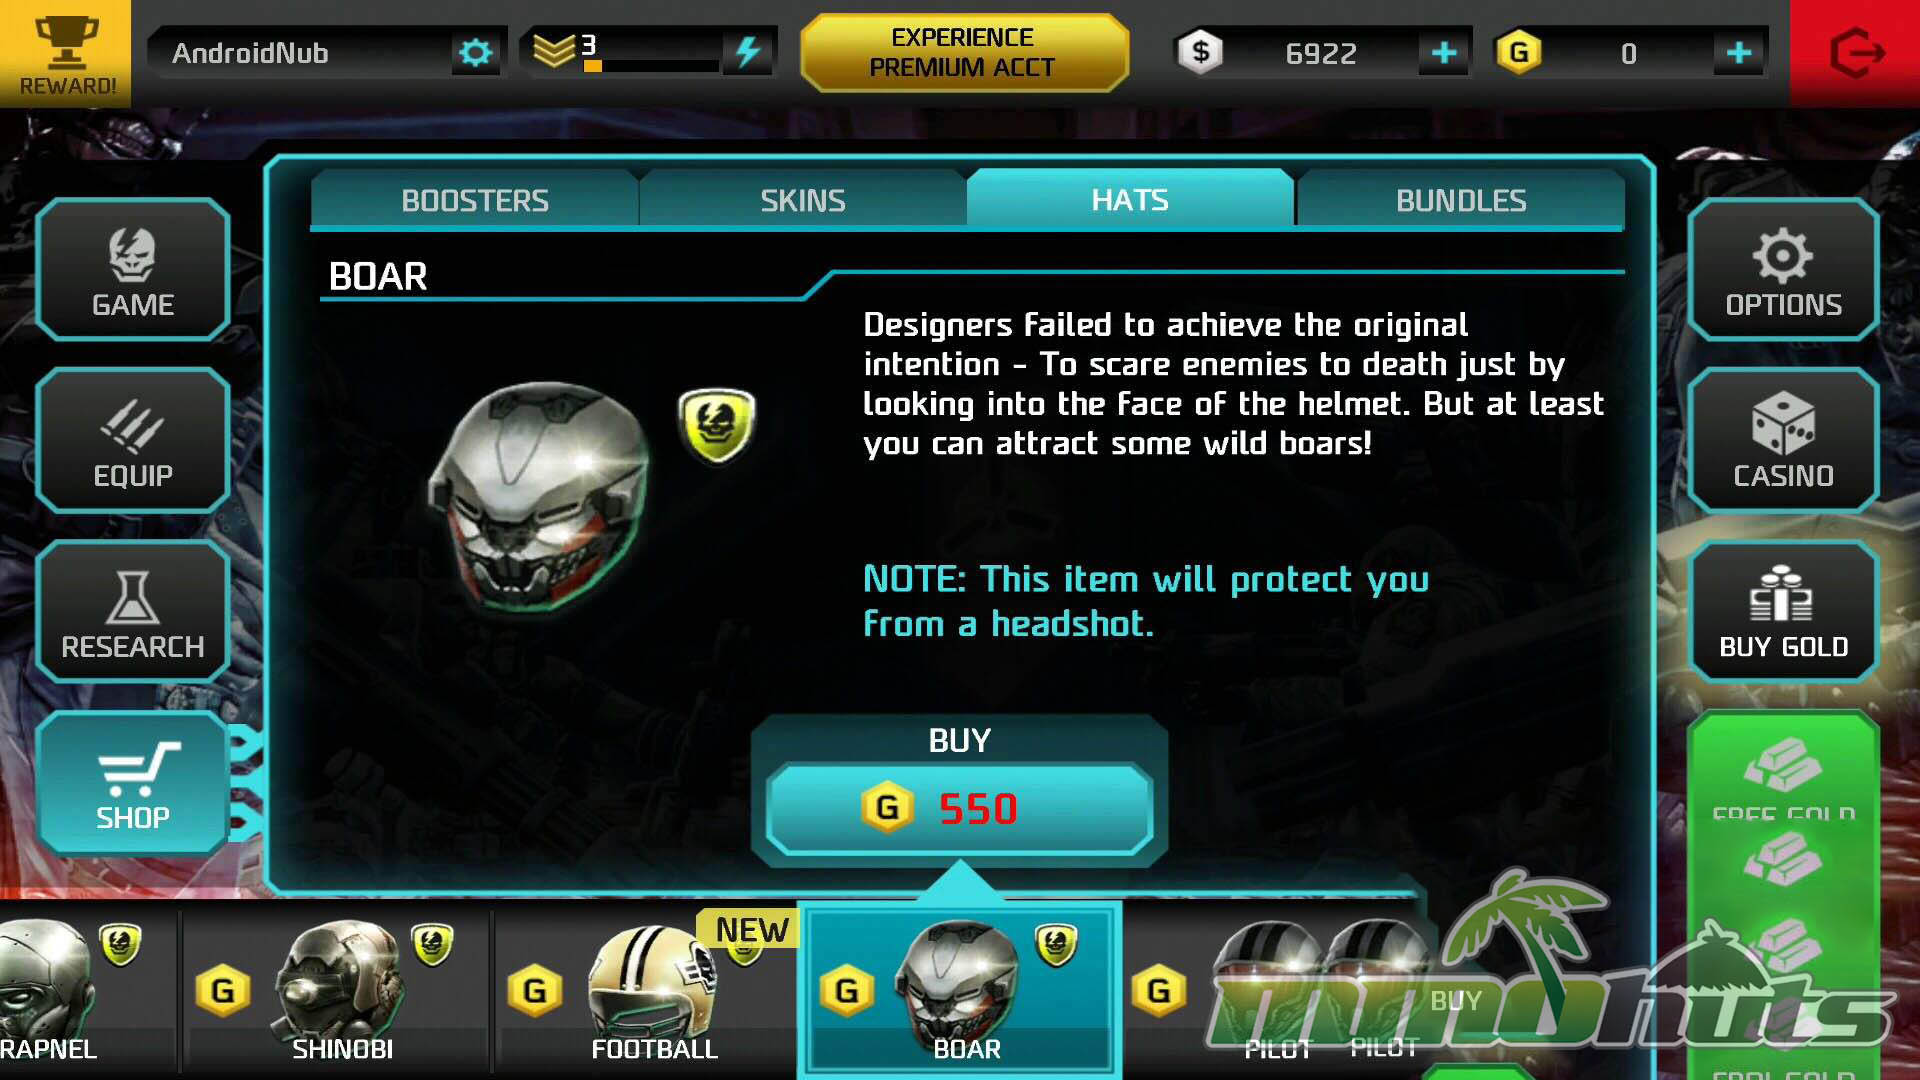Viewport: 1920px width, 1080px height.
Task: Tap the lightning bolt energy icon
Action: coord(749,52)
